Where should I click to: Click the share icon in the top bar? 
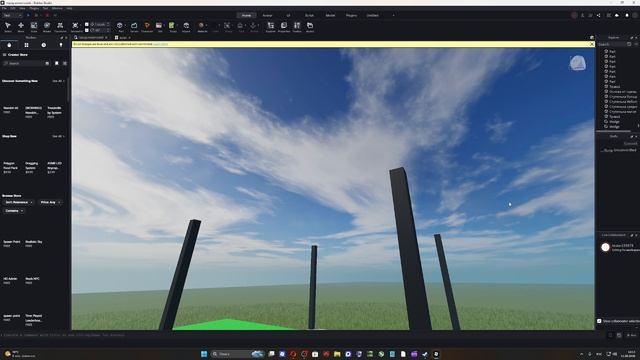(x=598, y=15)
